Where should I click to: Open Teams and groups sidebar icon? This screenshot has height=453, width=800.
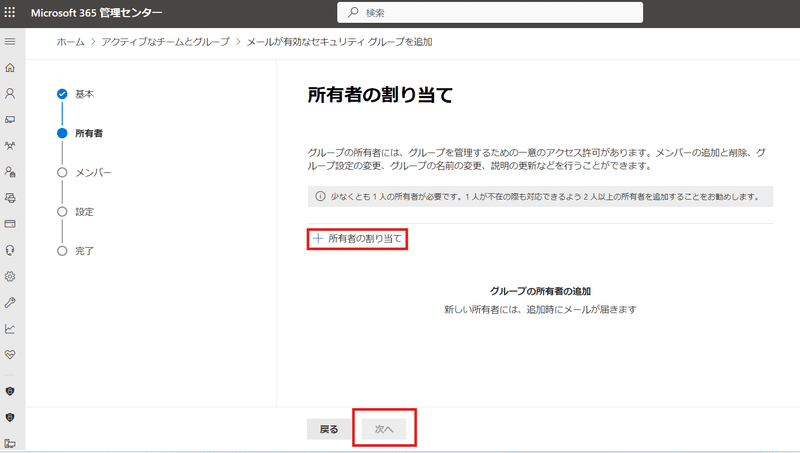(x=10, y=145)
